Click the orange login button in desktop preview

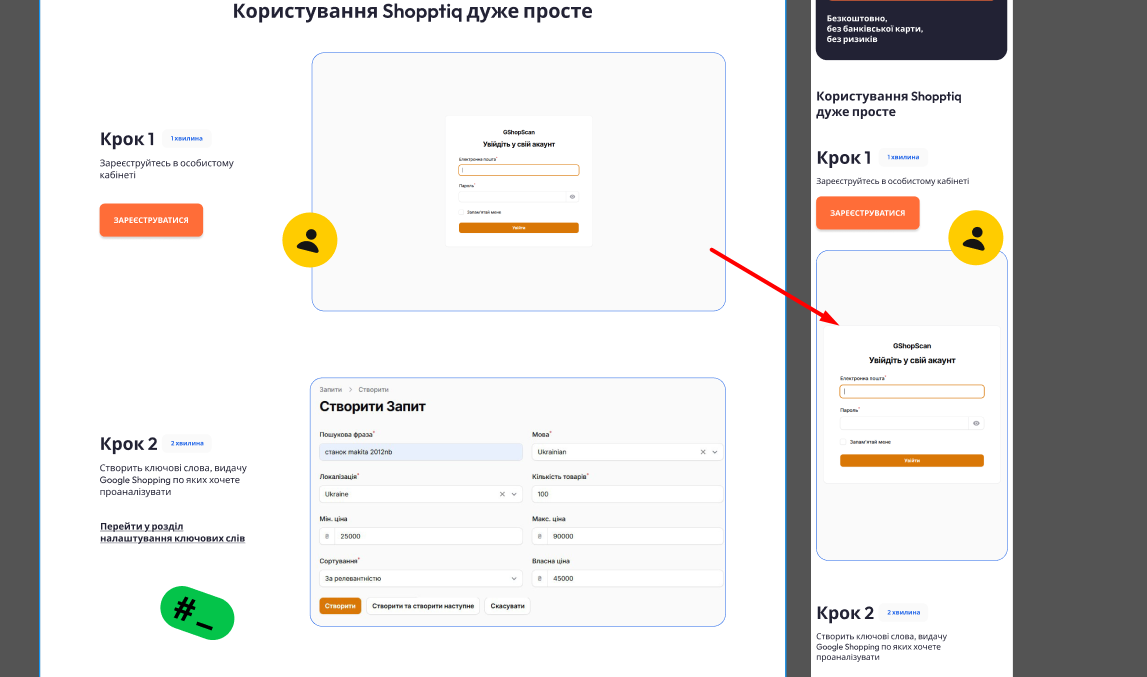pyautogui.click(x=519, y=228)
